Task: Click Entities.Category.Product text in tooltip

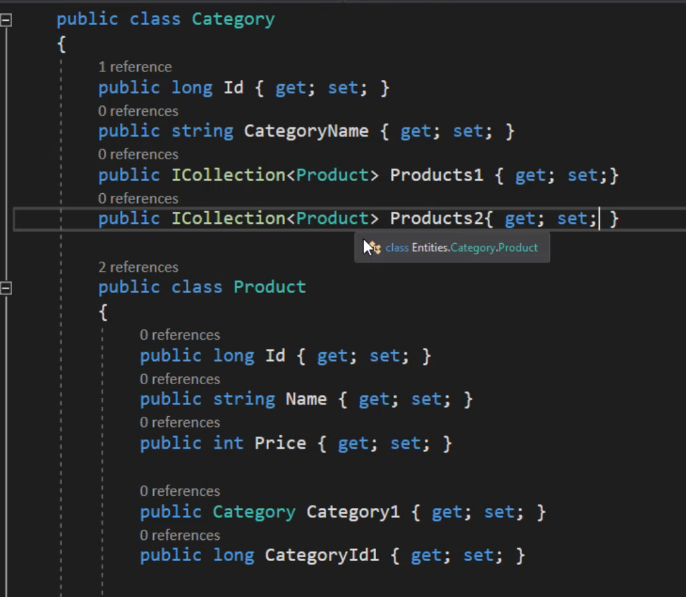Action: (x=475, y=248)
